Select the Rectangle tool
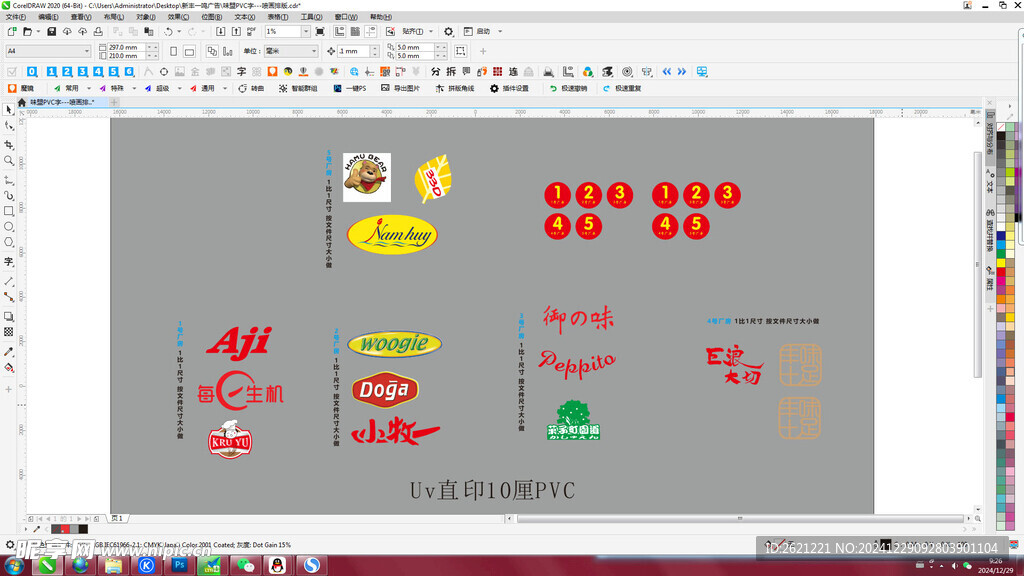 [x=8, y=211]
